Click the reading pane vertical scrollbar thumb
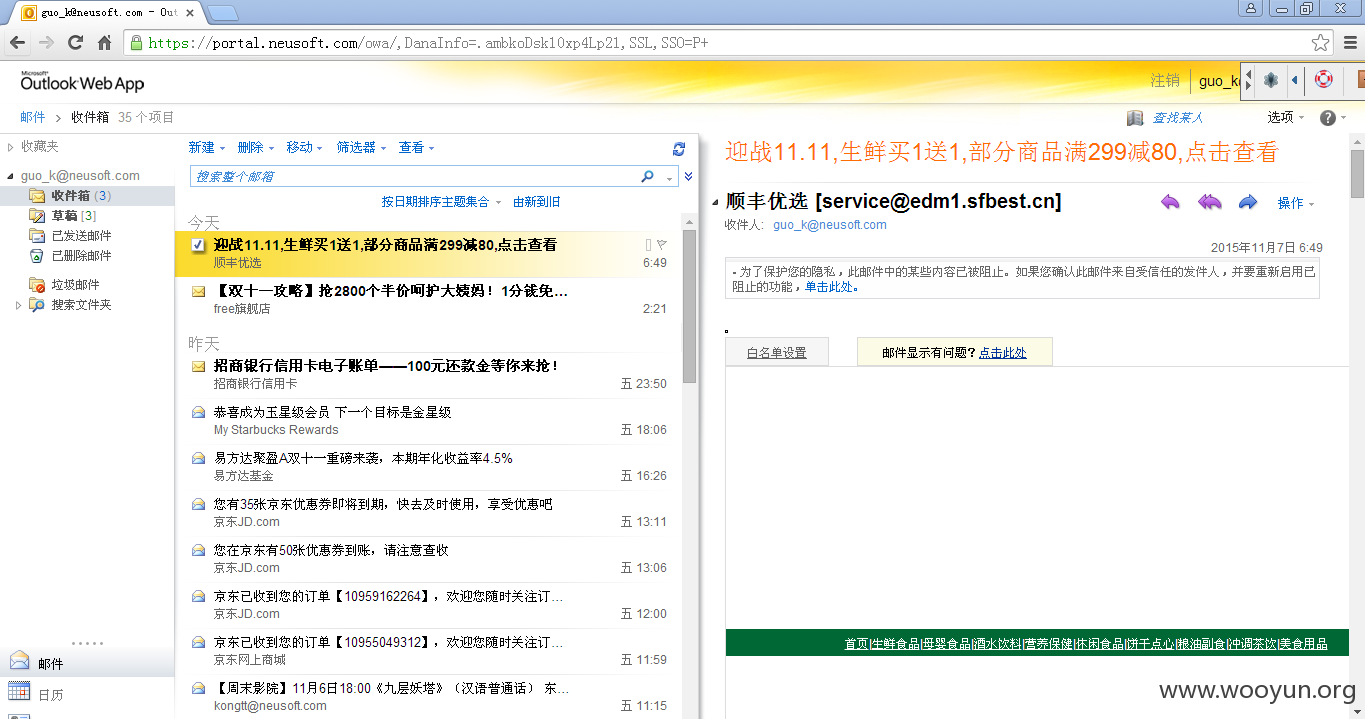 (x=1357, y=173)
